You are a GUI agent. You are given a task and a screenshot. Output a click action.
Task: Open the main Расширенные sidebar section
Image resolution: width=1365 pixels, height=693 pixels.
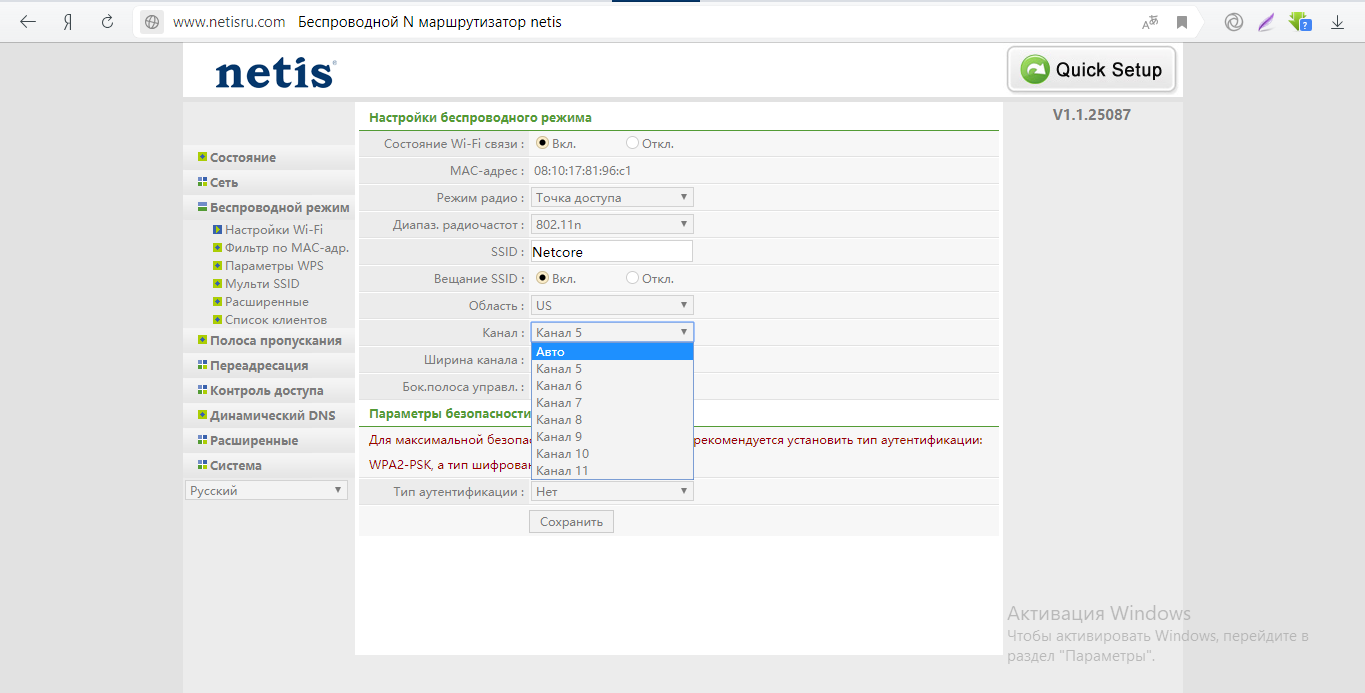click(254, 441)
